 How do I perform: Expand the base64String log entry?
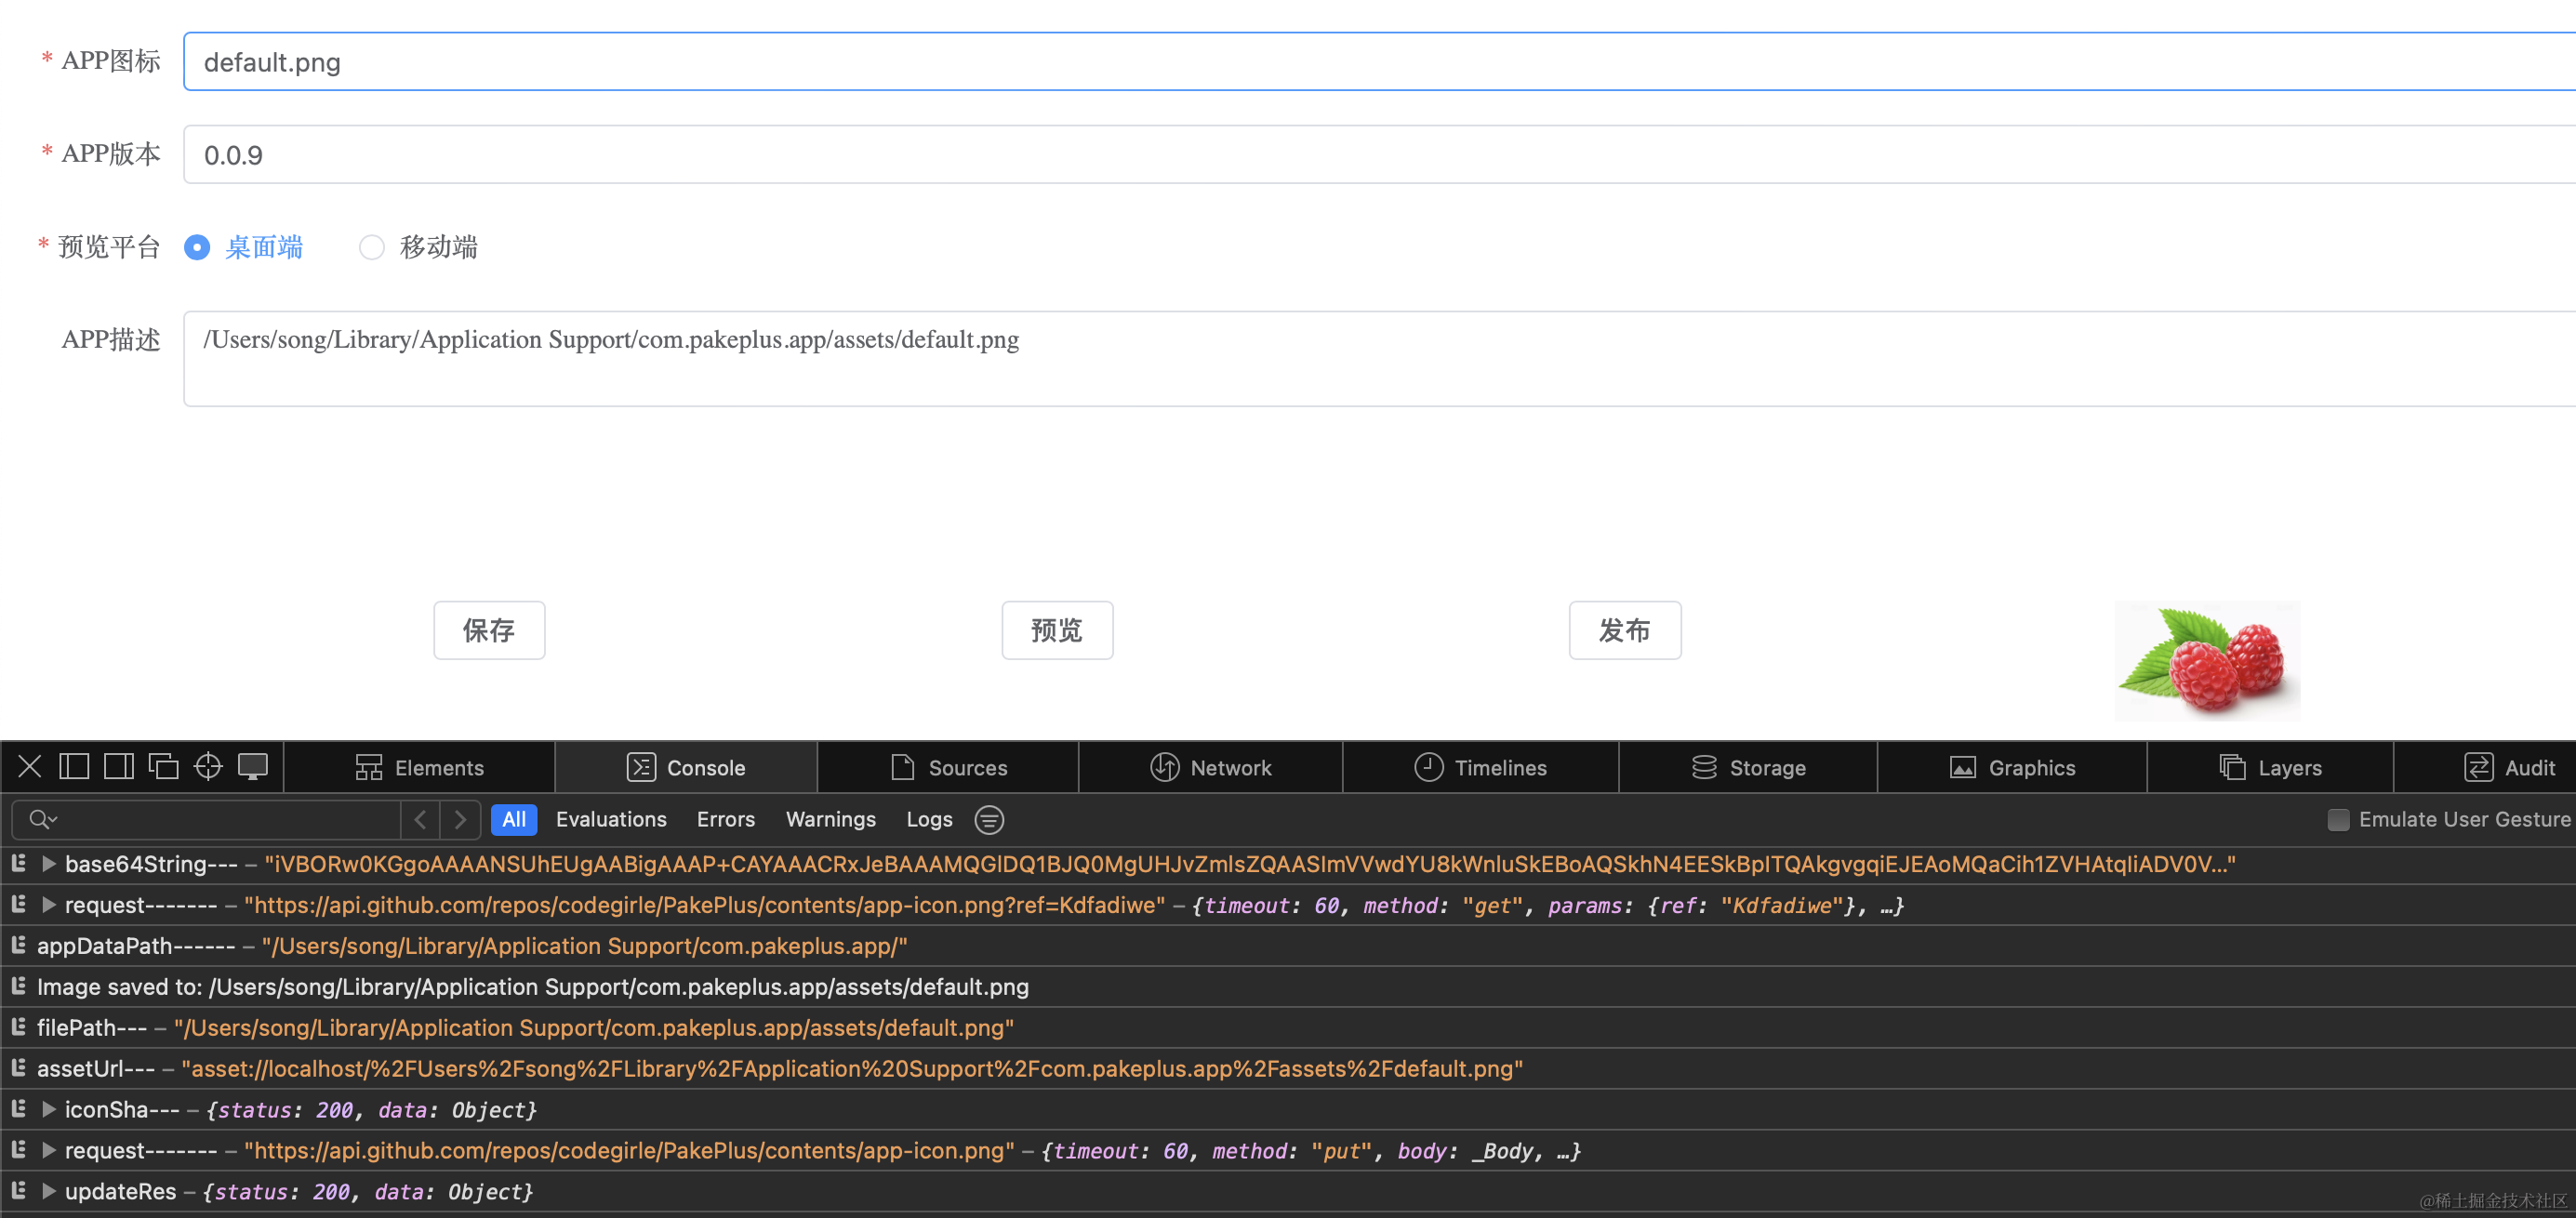click(x=48, y=864)
